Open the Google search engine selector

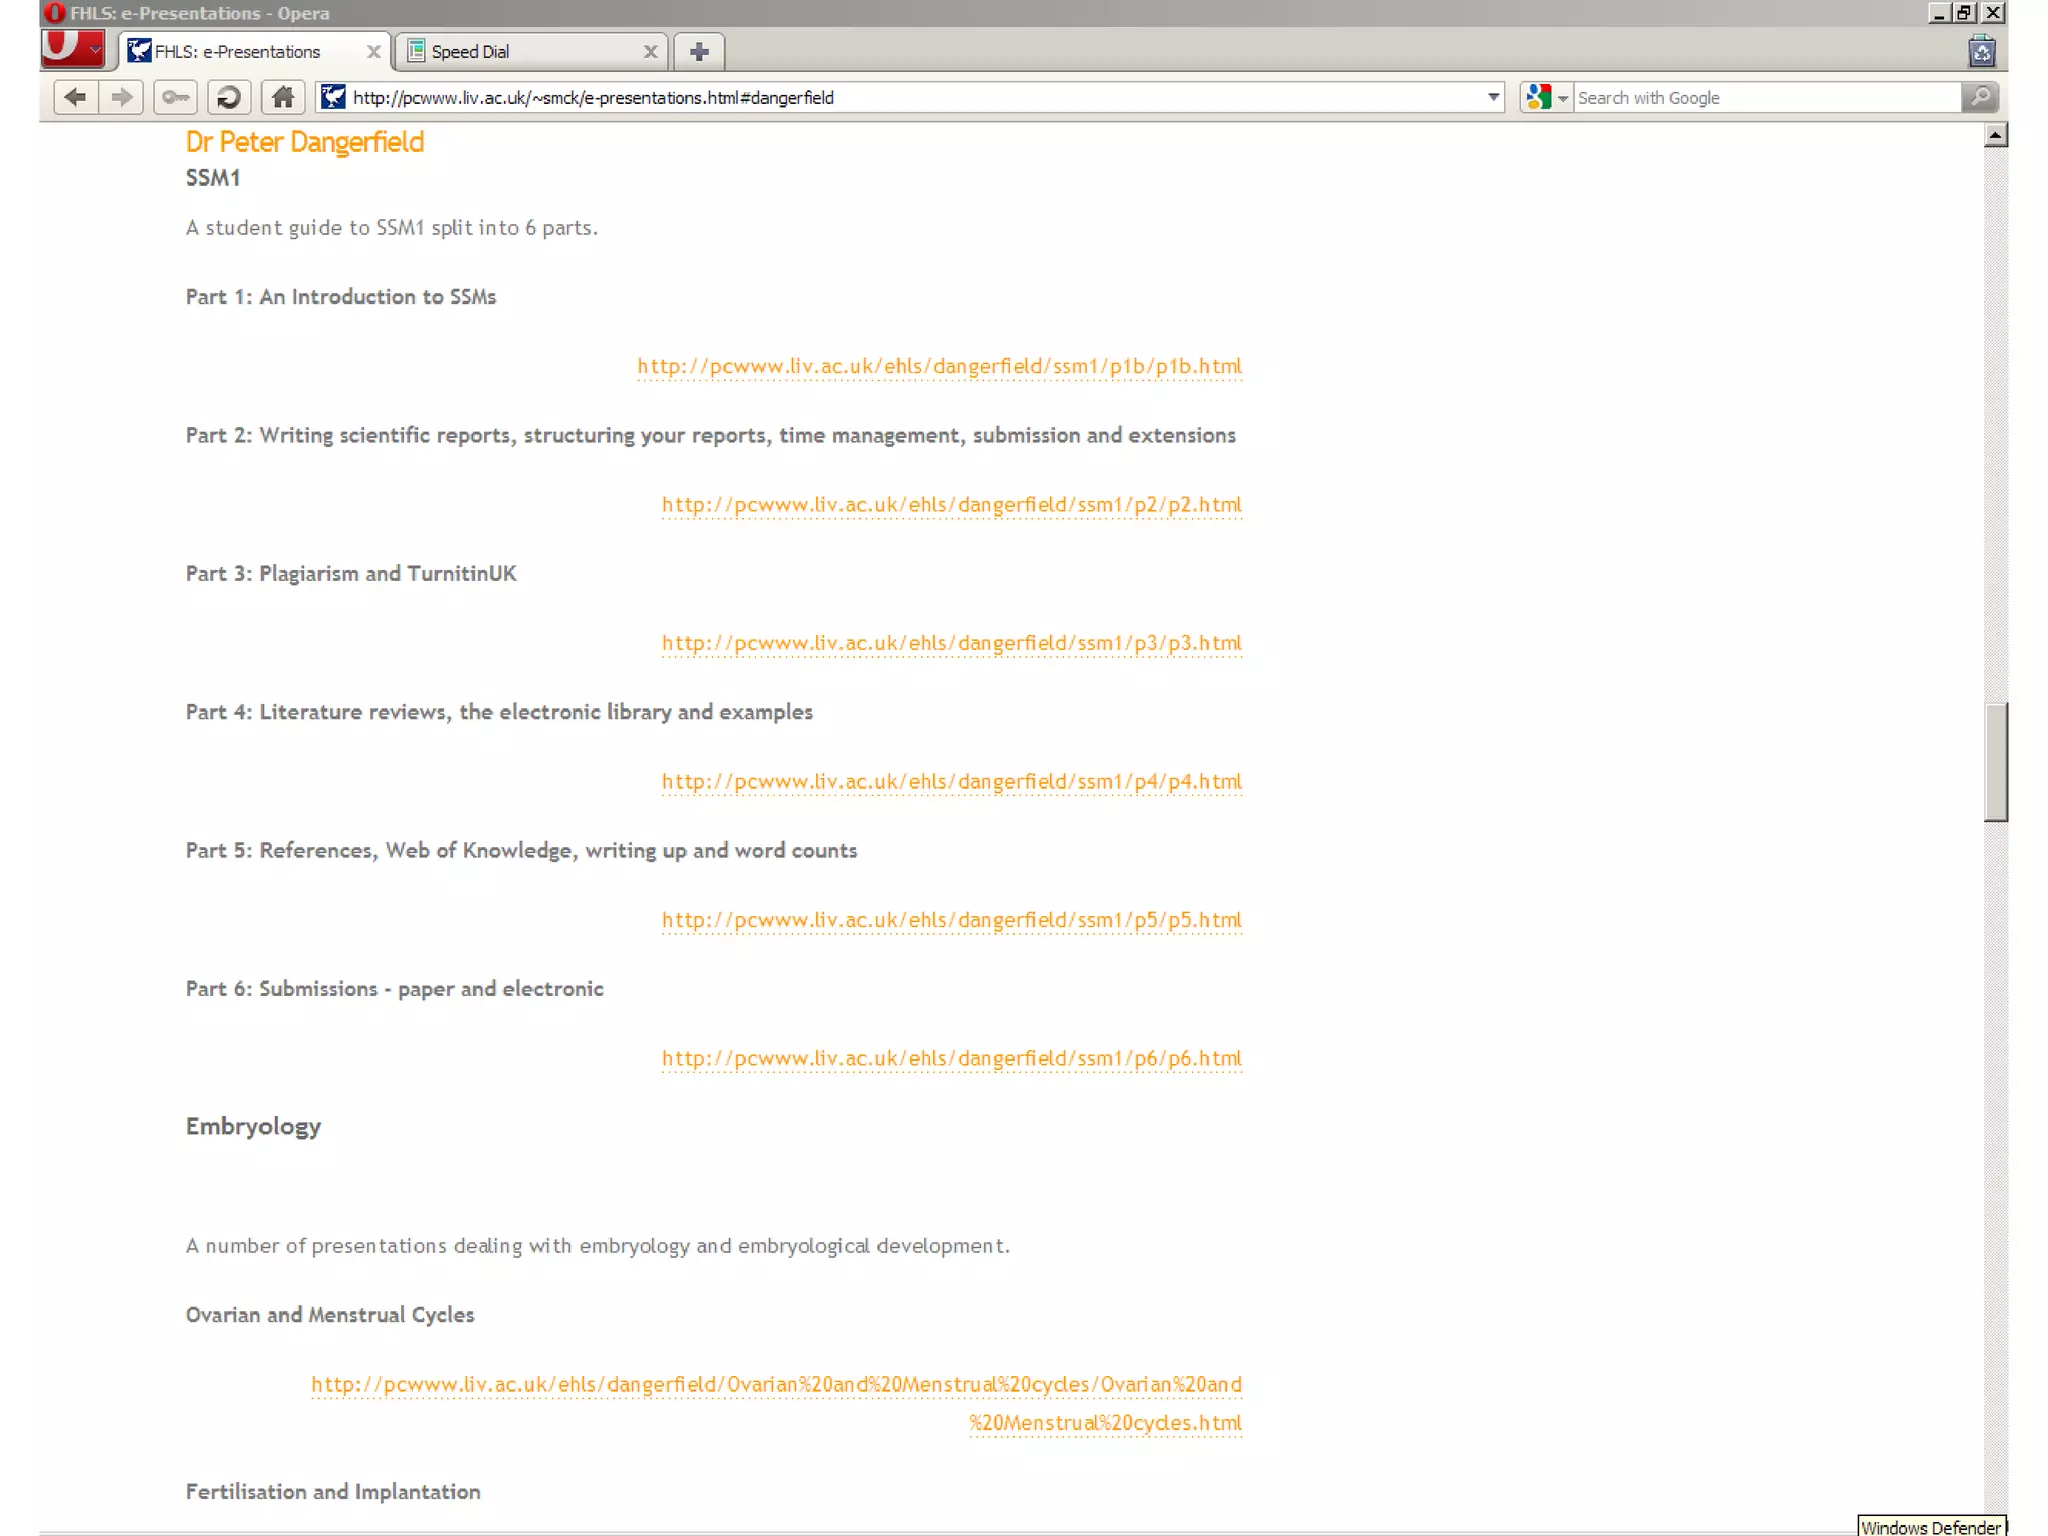point(1546,97)
